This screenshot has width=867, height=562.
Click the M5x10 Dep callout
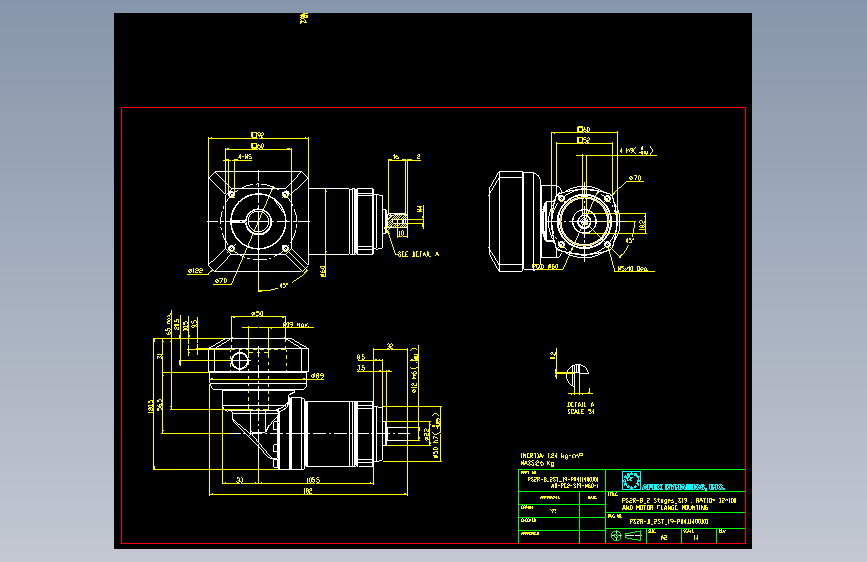[x=633, y=269]
